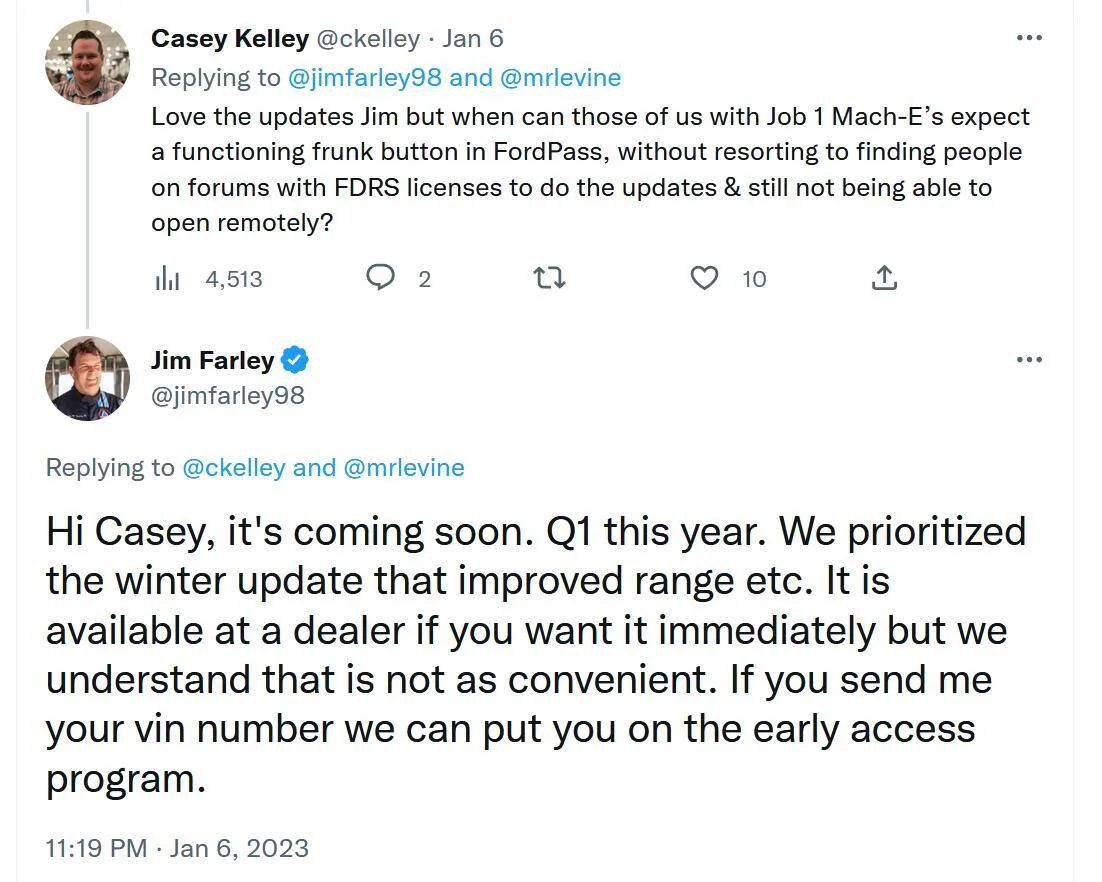Like Casey Kelley's tweet with heart icon
Viewport: 1102px width, 882px height.
(704, 278)
